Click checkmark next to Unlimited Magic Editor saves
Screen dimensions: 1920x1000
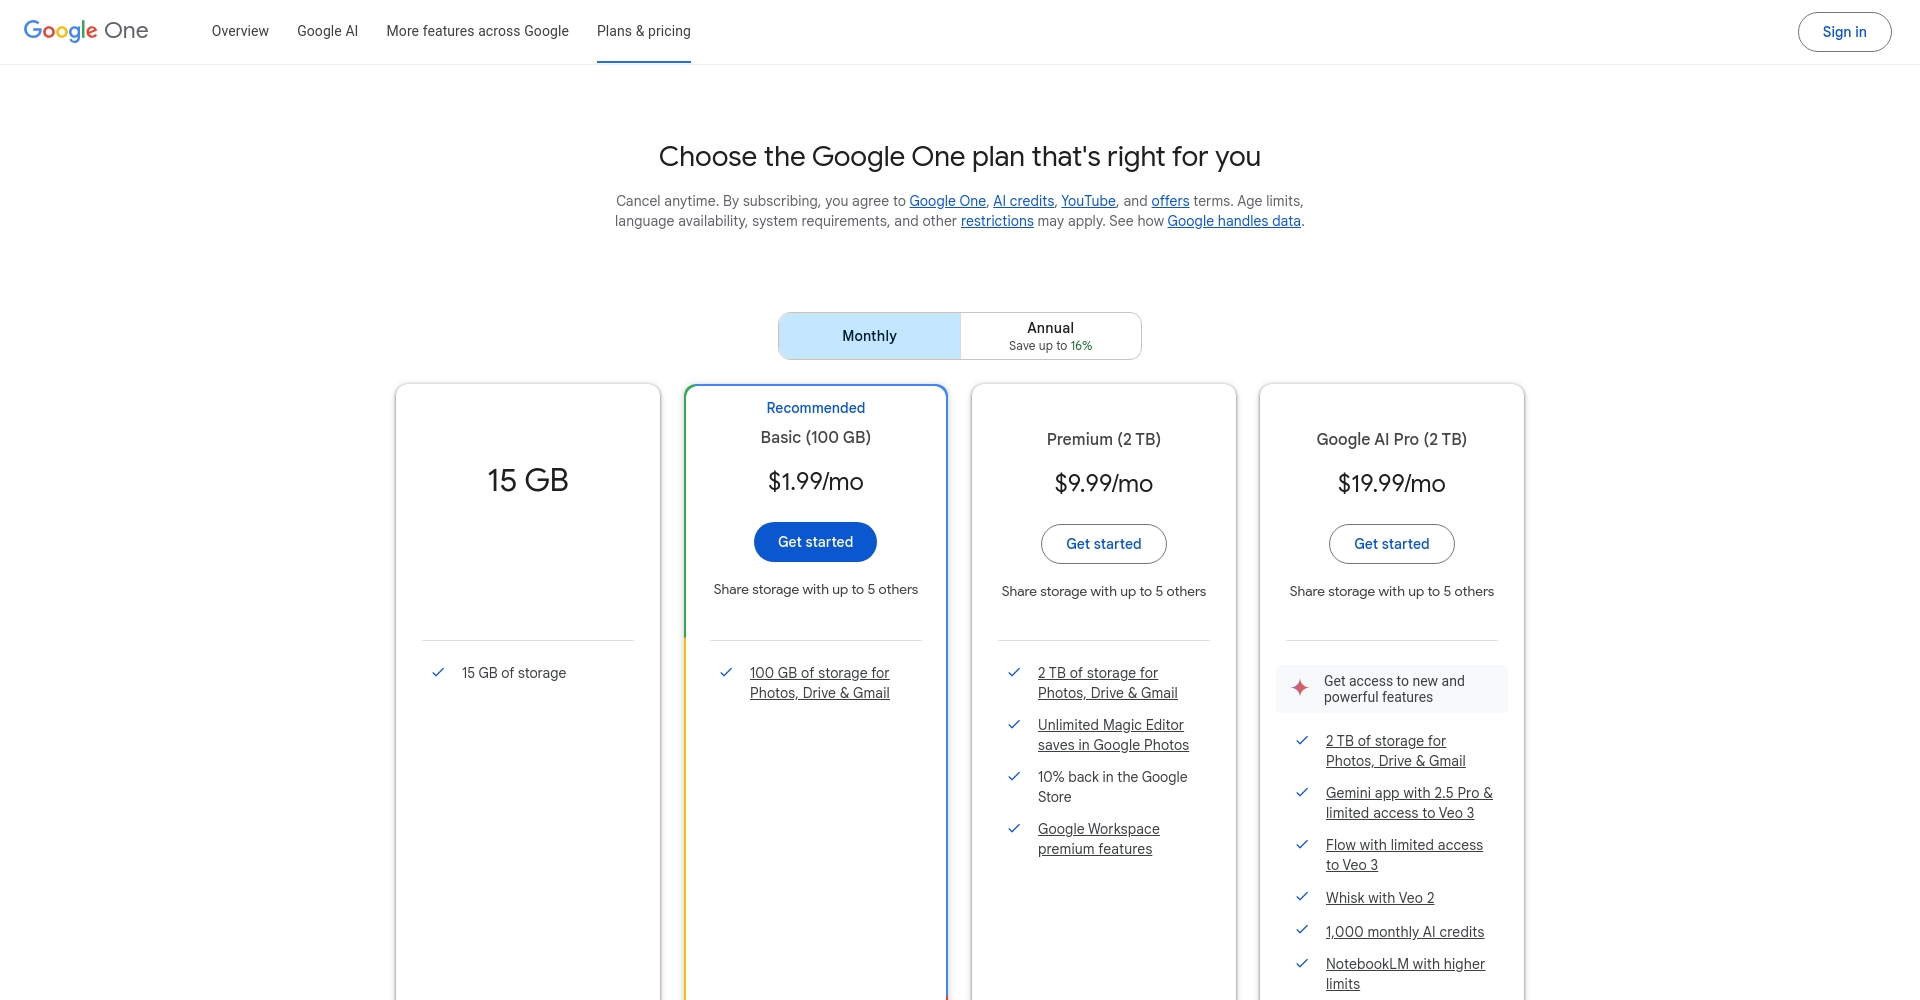pyautogui.click(x=1014, y=725)
